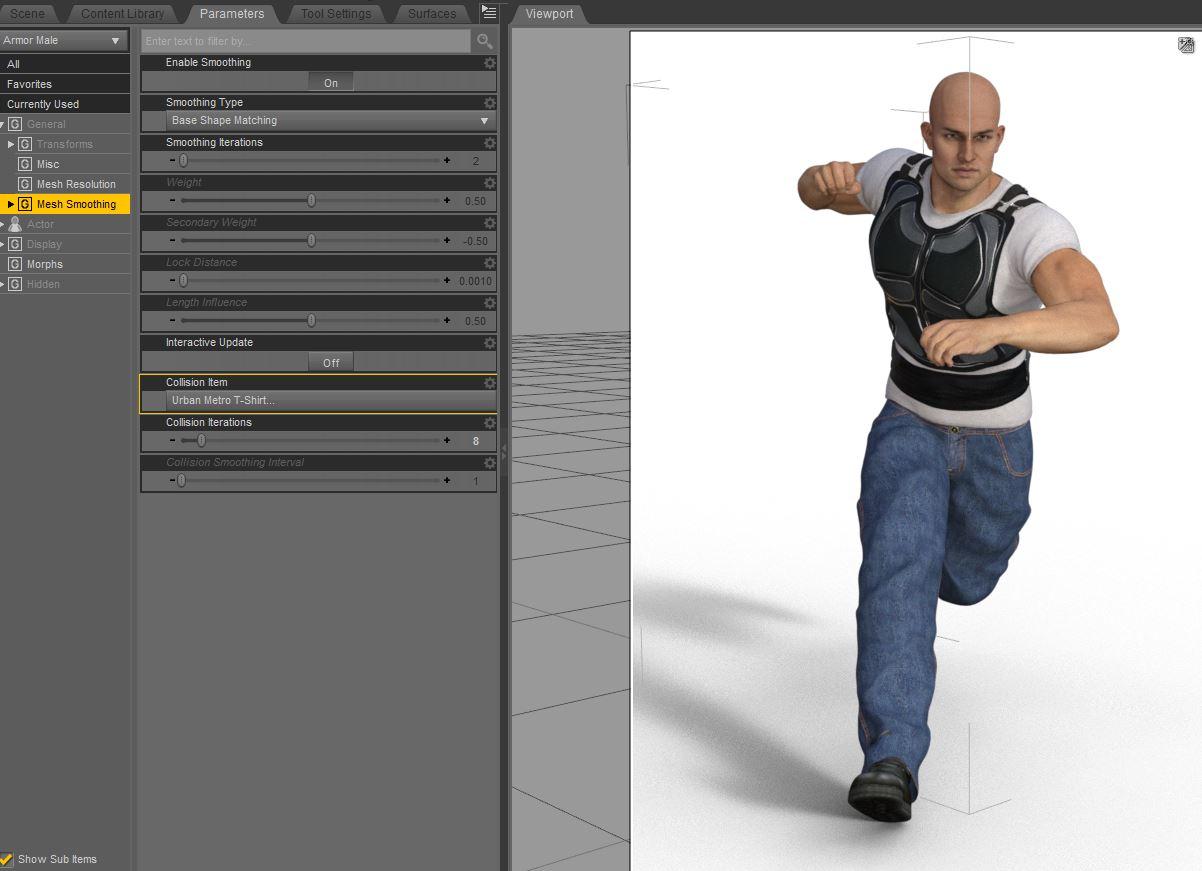
Task: Open the Armor Male selection dropdown
Action: [64, 41]
